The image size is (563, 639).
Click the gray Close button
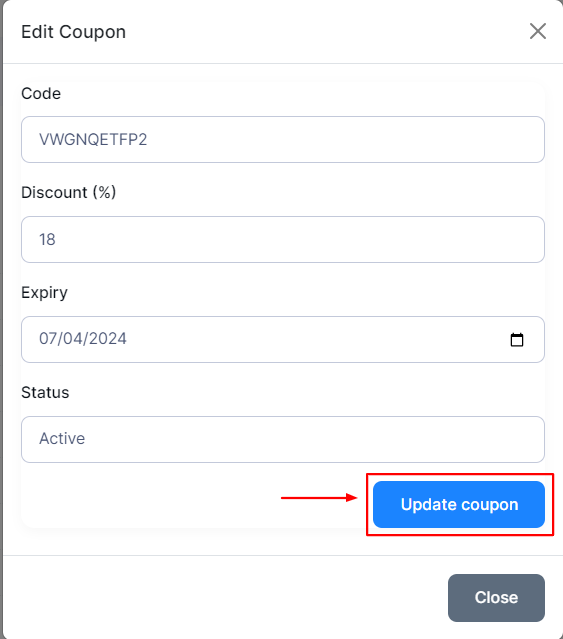click(x=496, y=598)
